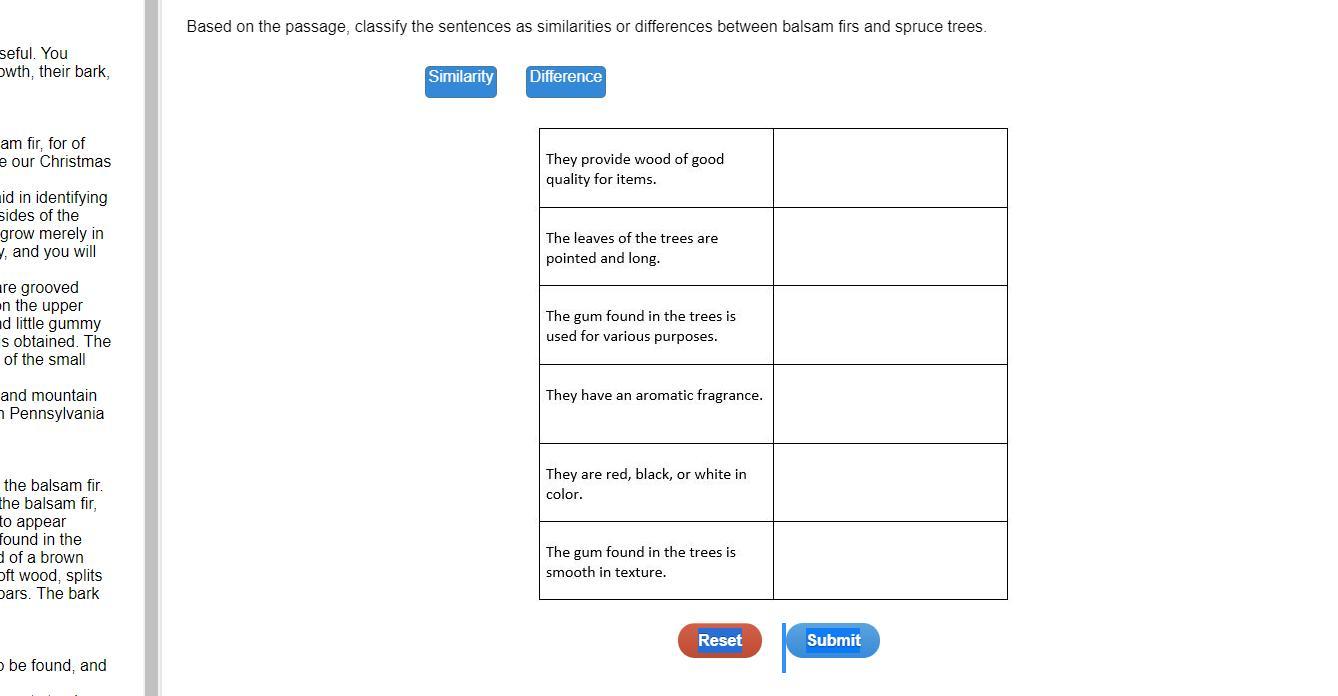The width and height of the screenshot is (1338, 696).
Task: Click the question instructions text at top
Action: 586,27
